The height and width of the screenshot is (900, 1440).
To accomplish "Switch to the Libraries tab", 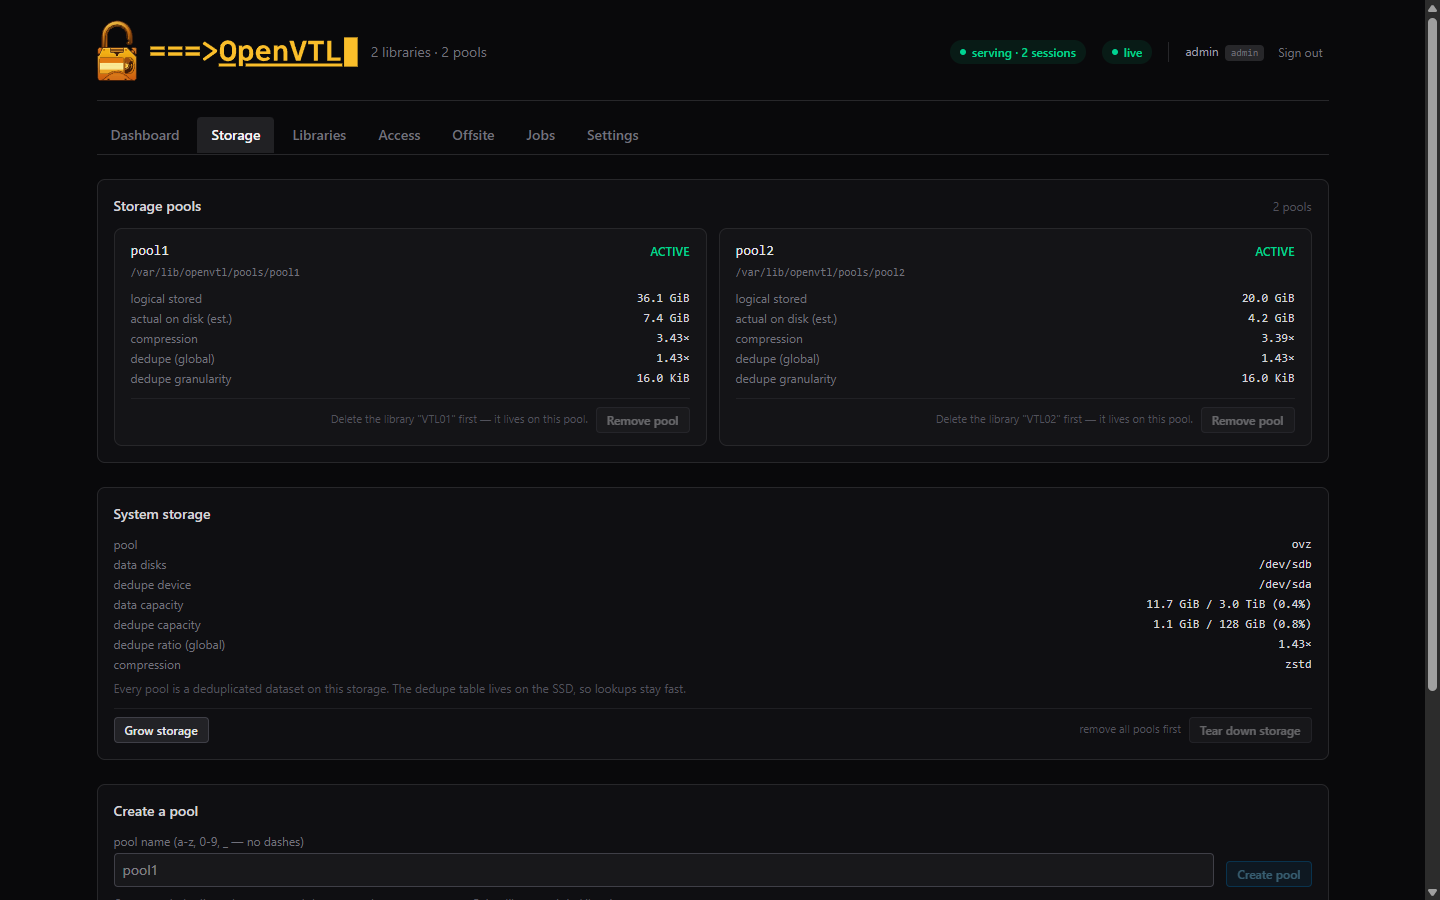I will (x=319, y=135).
